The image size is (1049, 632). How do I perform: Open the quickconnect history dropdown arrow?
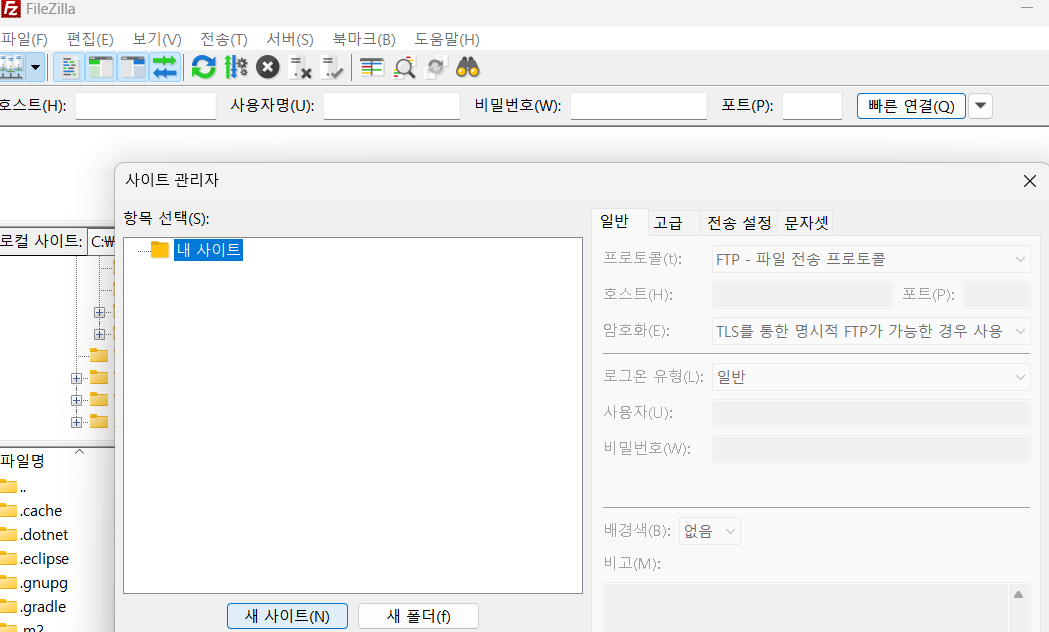tap(980, 106)
